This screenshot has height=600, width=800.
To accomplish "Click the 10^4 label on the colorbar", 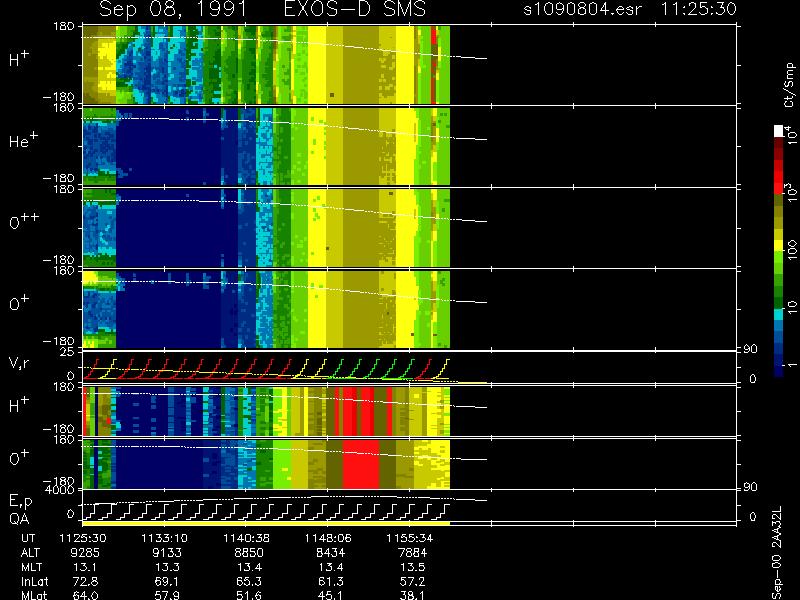I will click(x=791, y=135).
